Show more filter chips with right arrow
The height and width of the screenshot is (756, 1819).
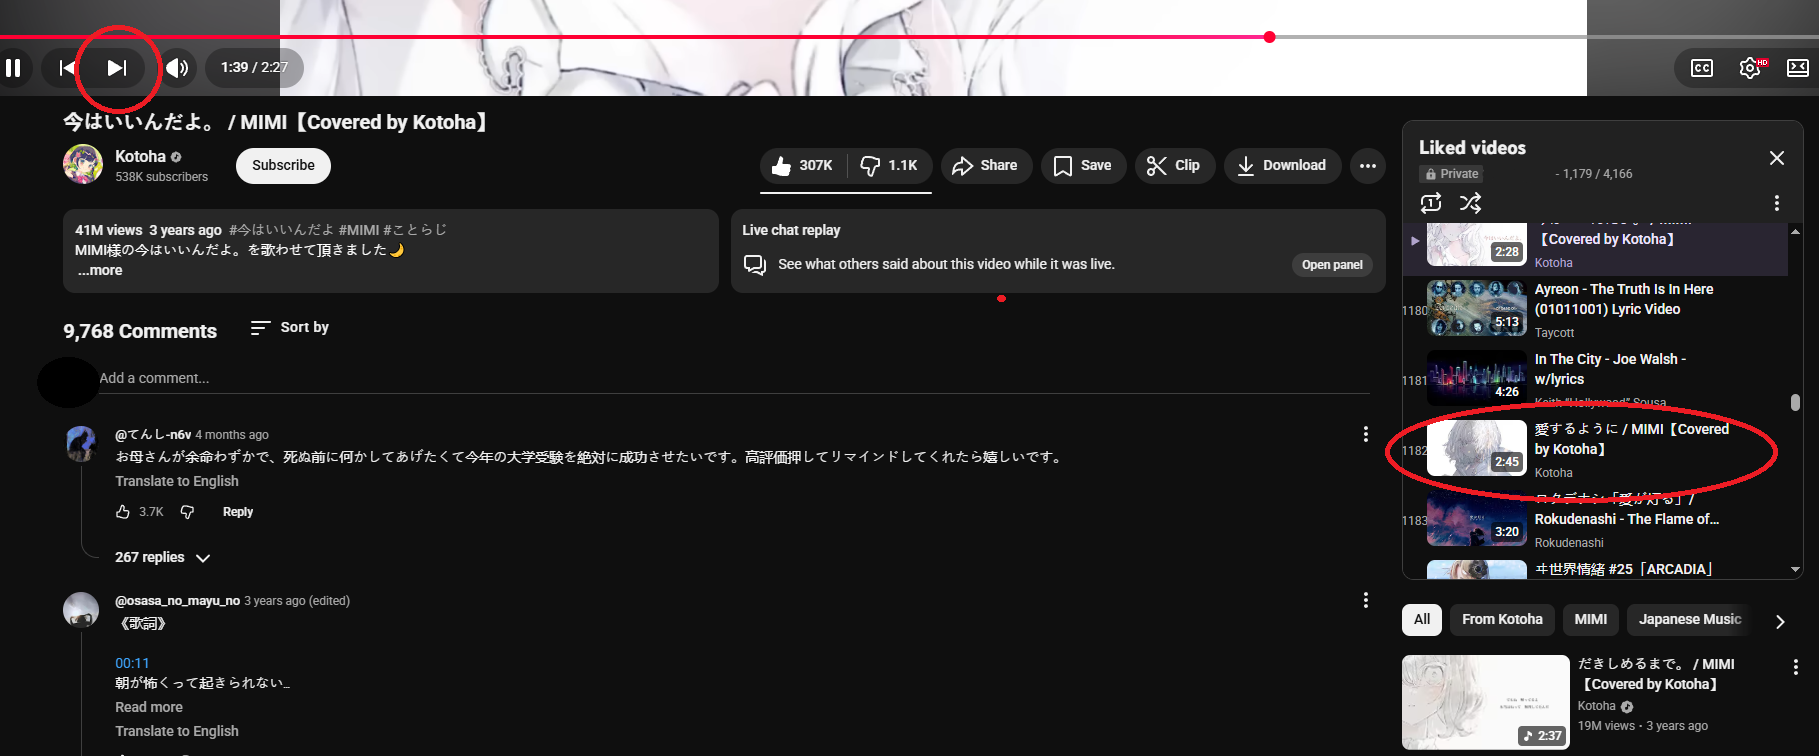1780,621
